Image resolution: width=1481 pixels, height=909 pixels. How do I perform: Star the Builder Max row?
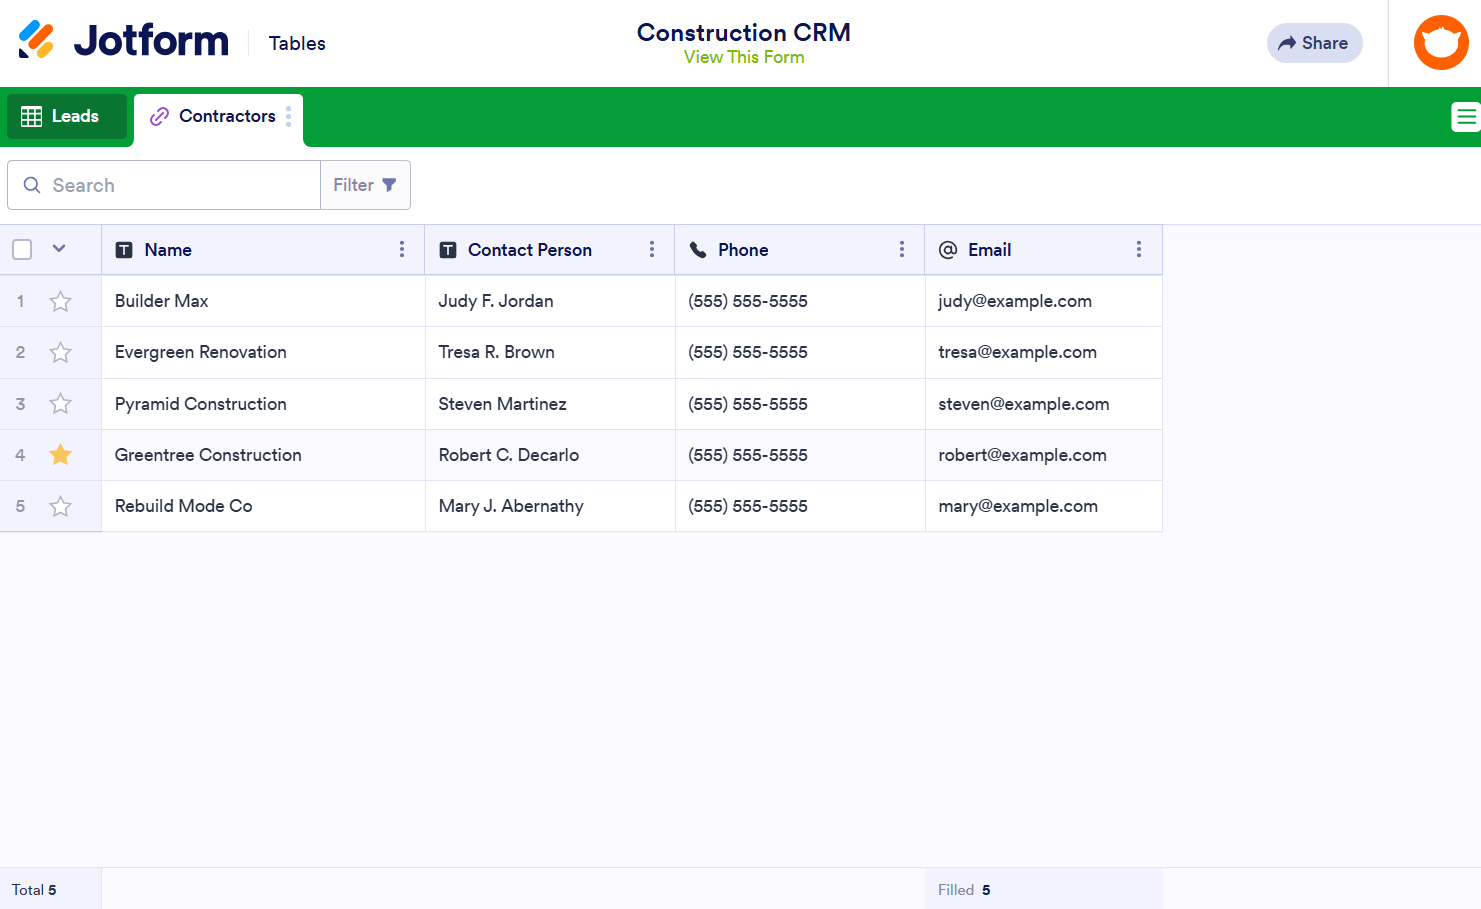(x=61, y=301)
